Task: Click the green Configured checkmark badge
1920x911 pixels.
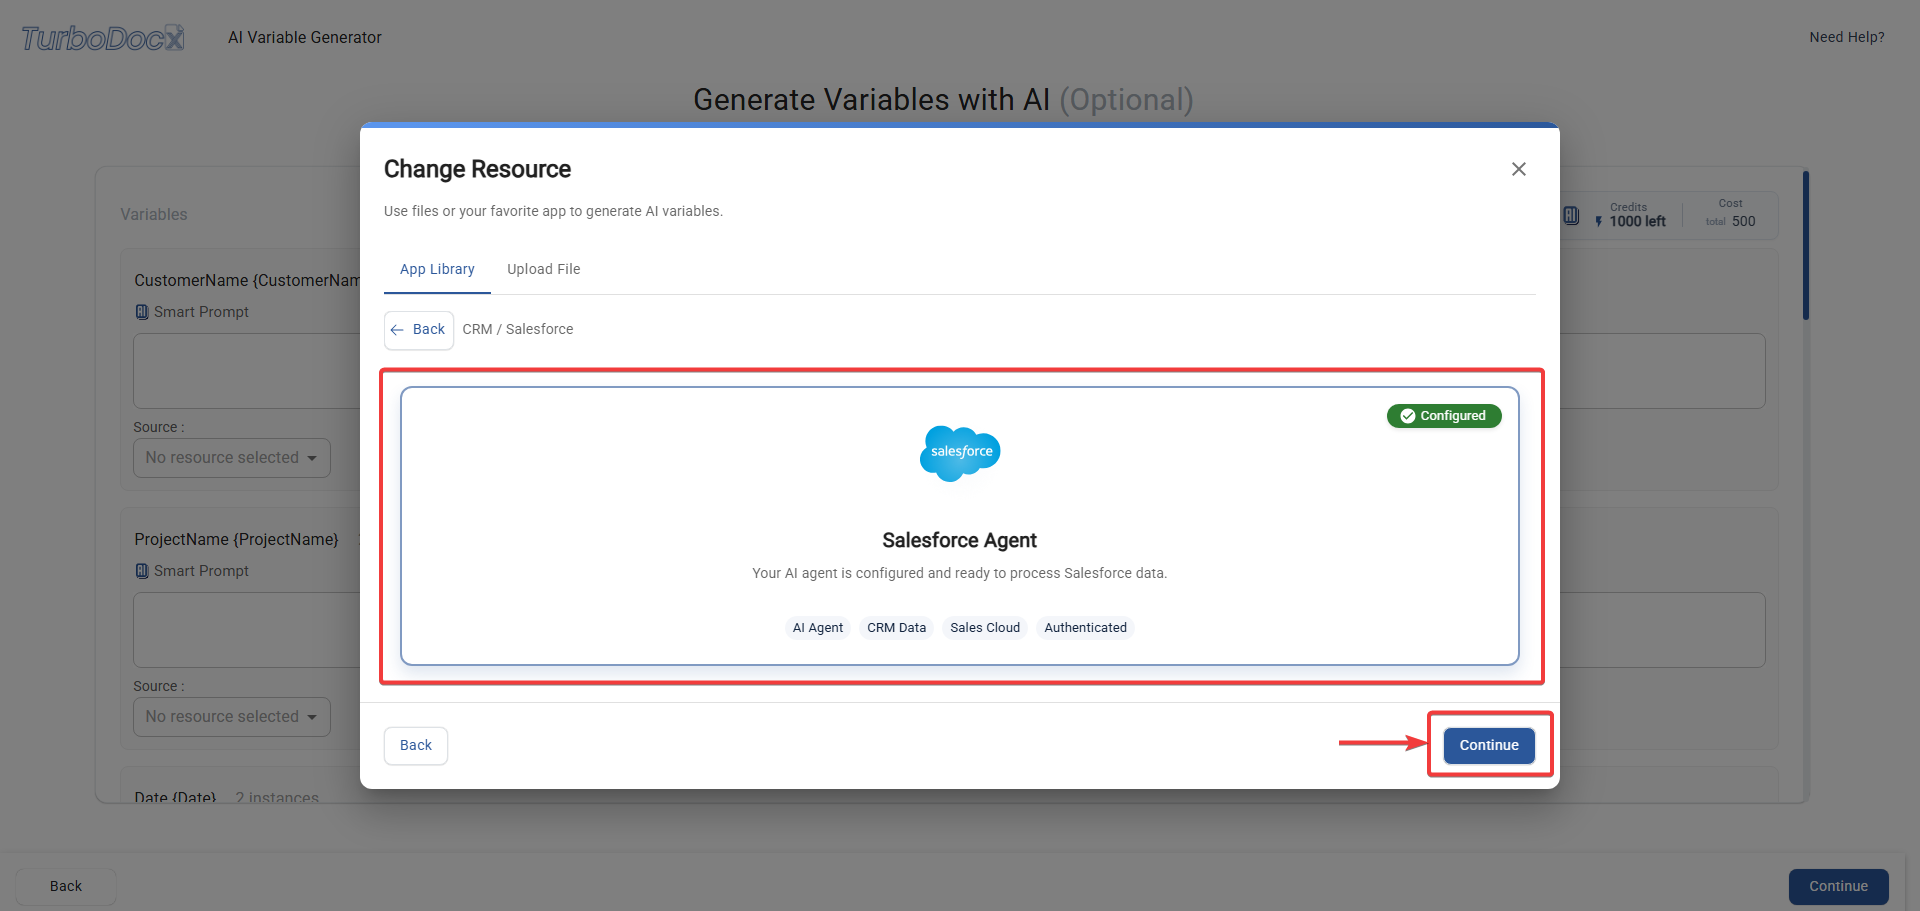Action: (1444, 416)
